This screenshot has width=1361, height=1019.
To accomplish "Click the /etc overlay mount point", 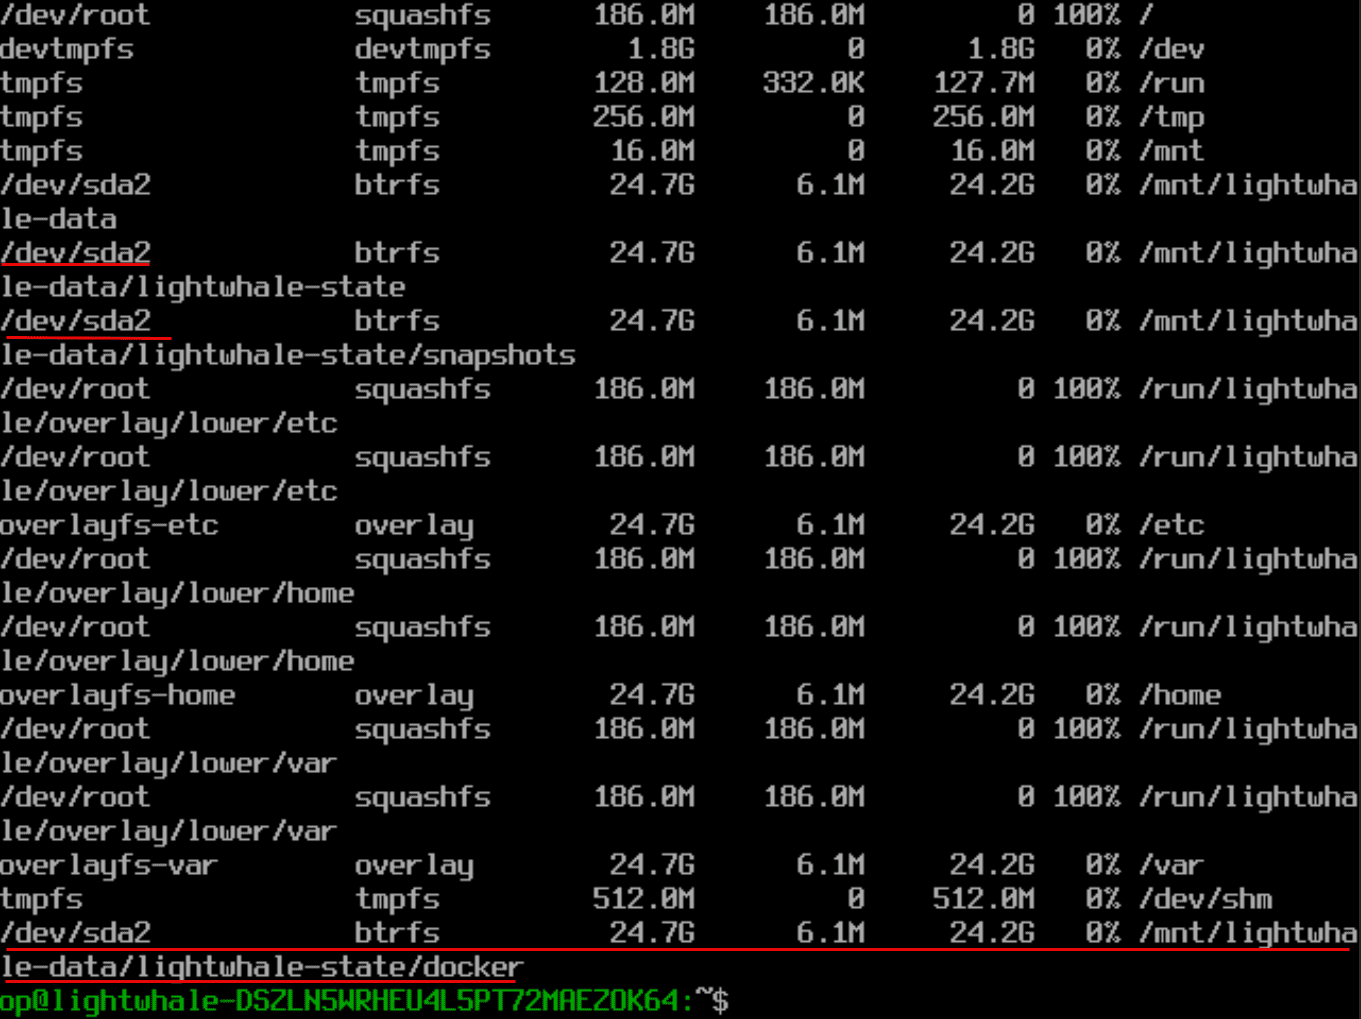I will click(1170, 525).
